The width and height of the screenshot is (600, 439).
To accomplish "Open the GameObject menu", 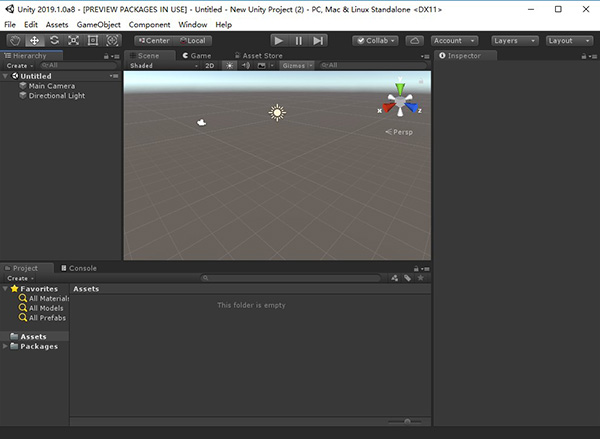I will pos(98,24).
